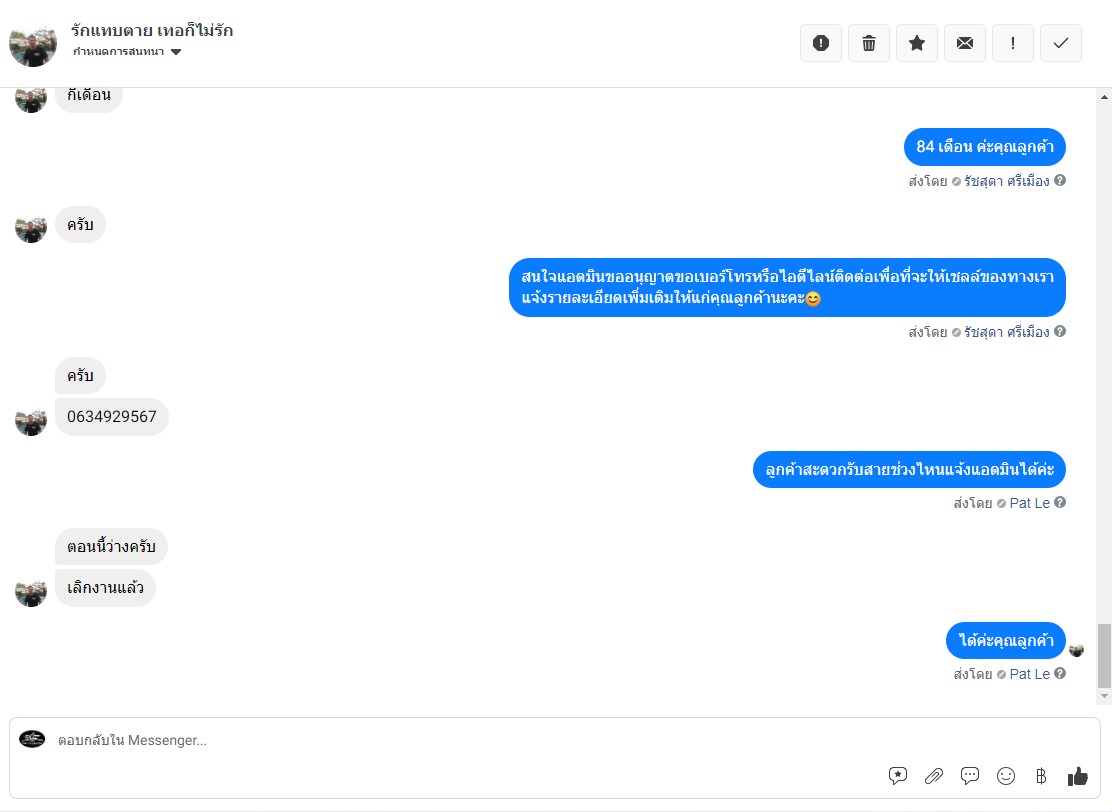This screenshot has width=1112, height=812.
Task: Open Pat Le sender link under last message
Action: tap(1030, 674)
